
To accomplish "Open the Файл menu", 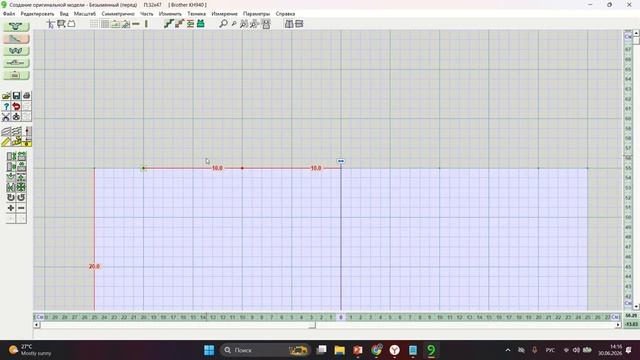I will click(9, 13).
